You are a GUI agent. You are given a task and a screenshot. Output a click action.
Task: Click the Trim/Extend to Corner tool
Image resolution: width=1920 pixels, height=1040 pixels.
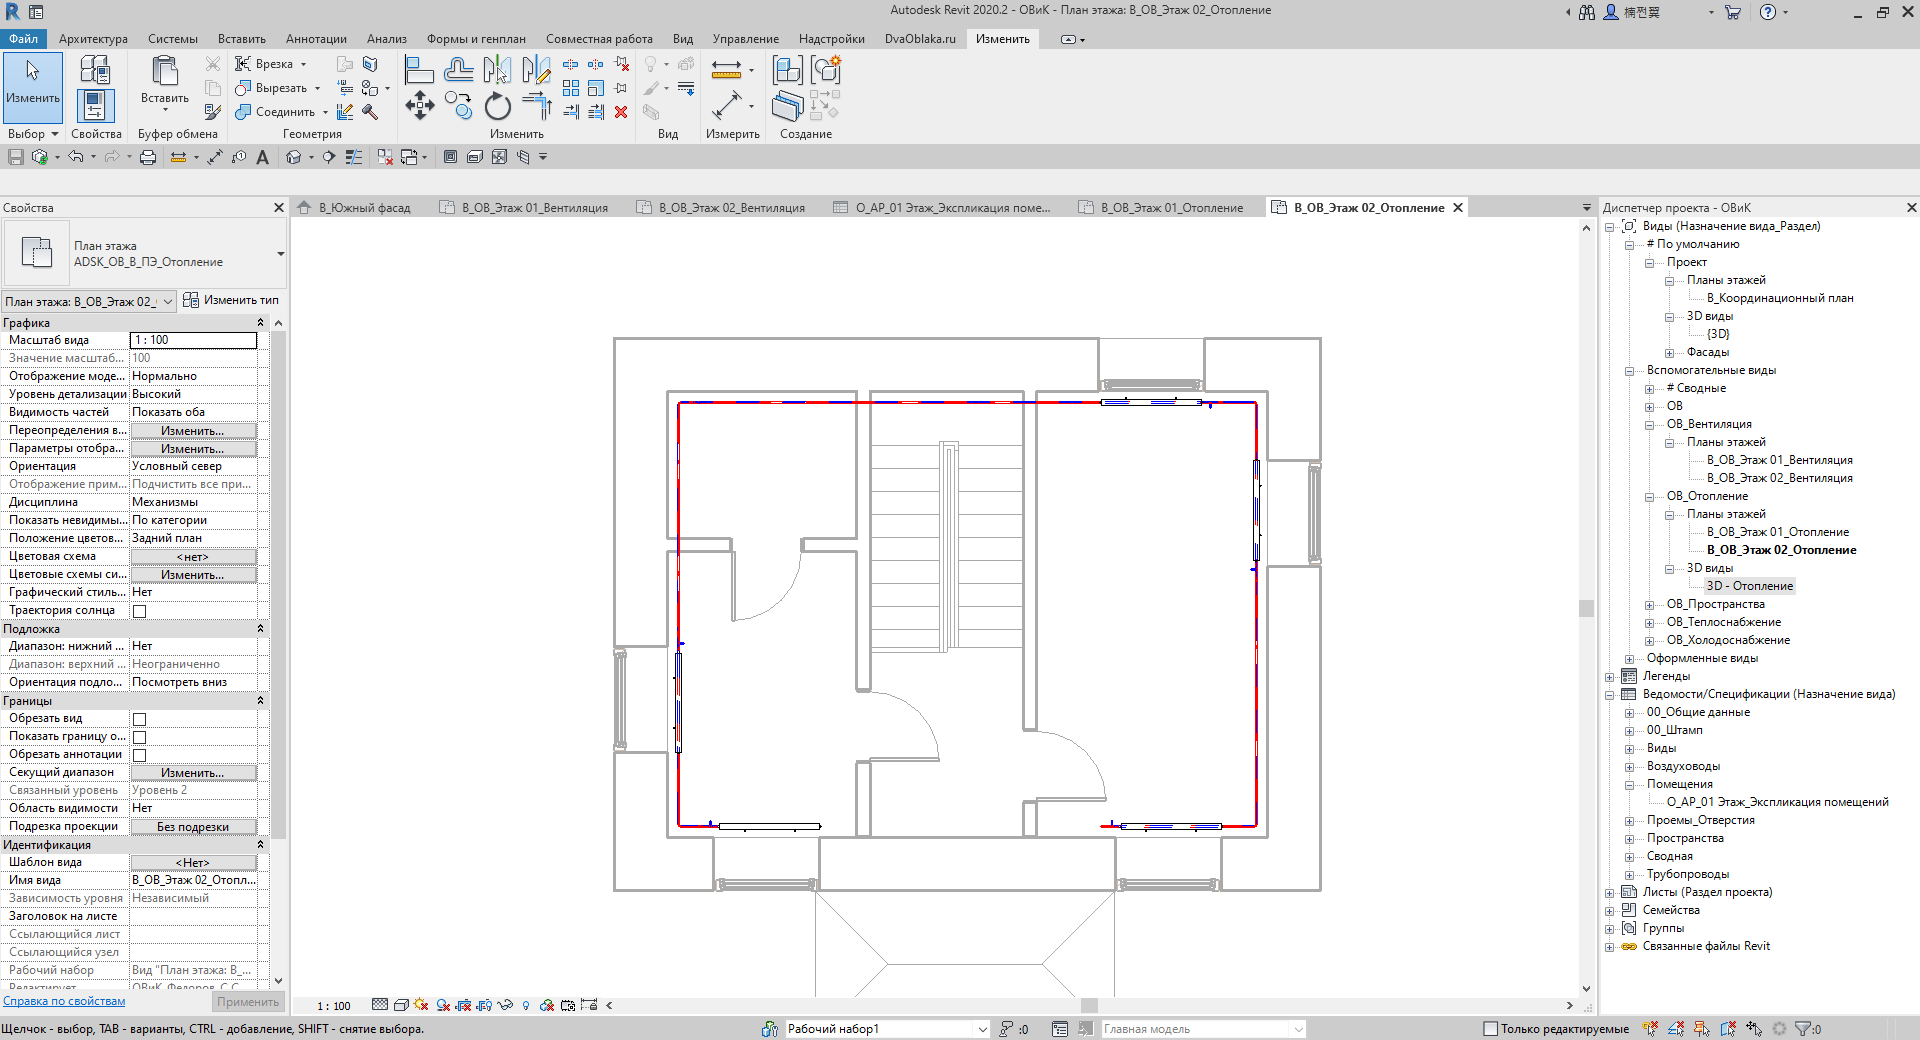(x=537, y=106)
